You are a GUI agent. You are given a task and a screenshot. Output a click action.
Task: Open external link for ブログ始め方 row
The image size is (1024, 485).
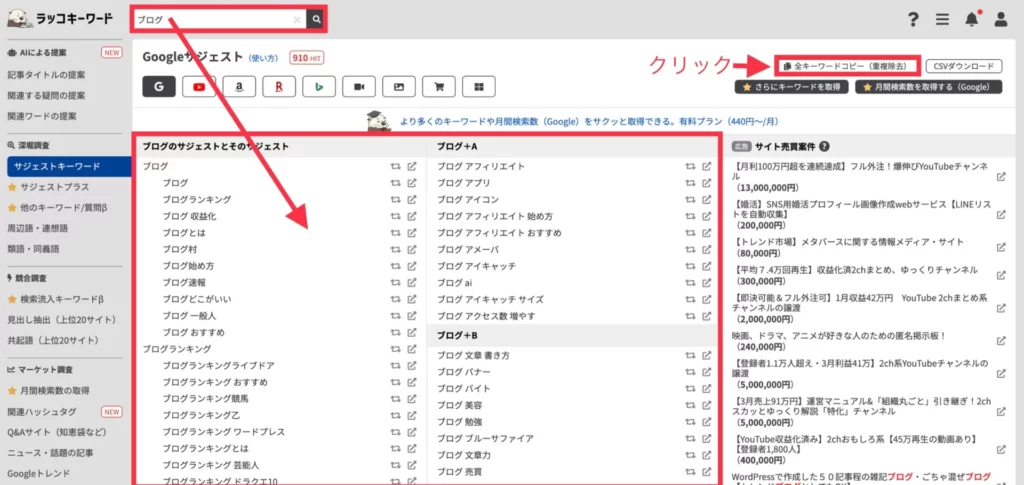coord(412,266)
